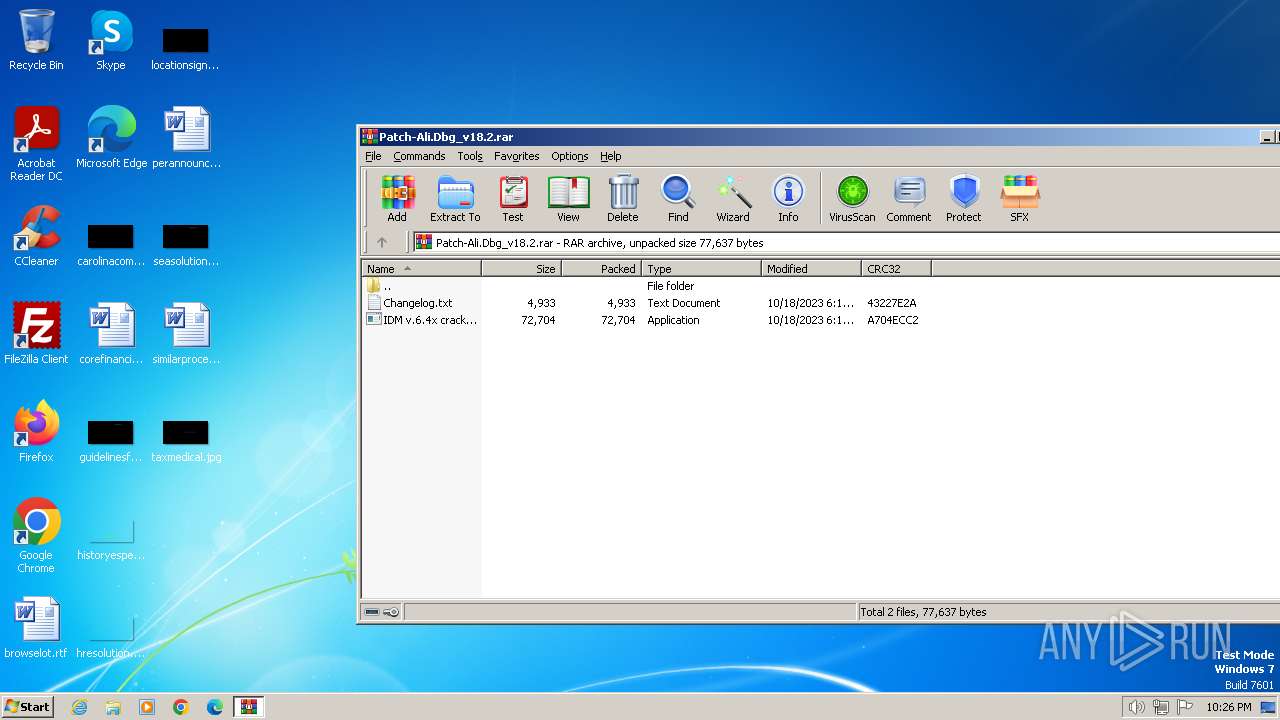Sort list by CRC32 column
The width and height of the screenshot is (1280, 720).
tap(896, 268)
